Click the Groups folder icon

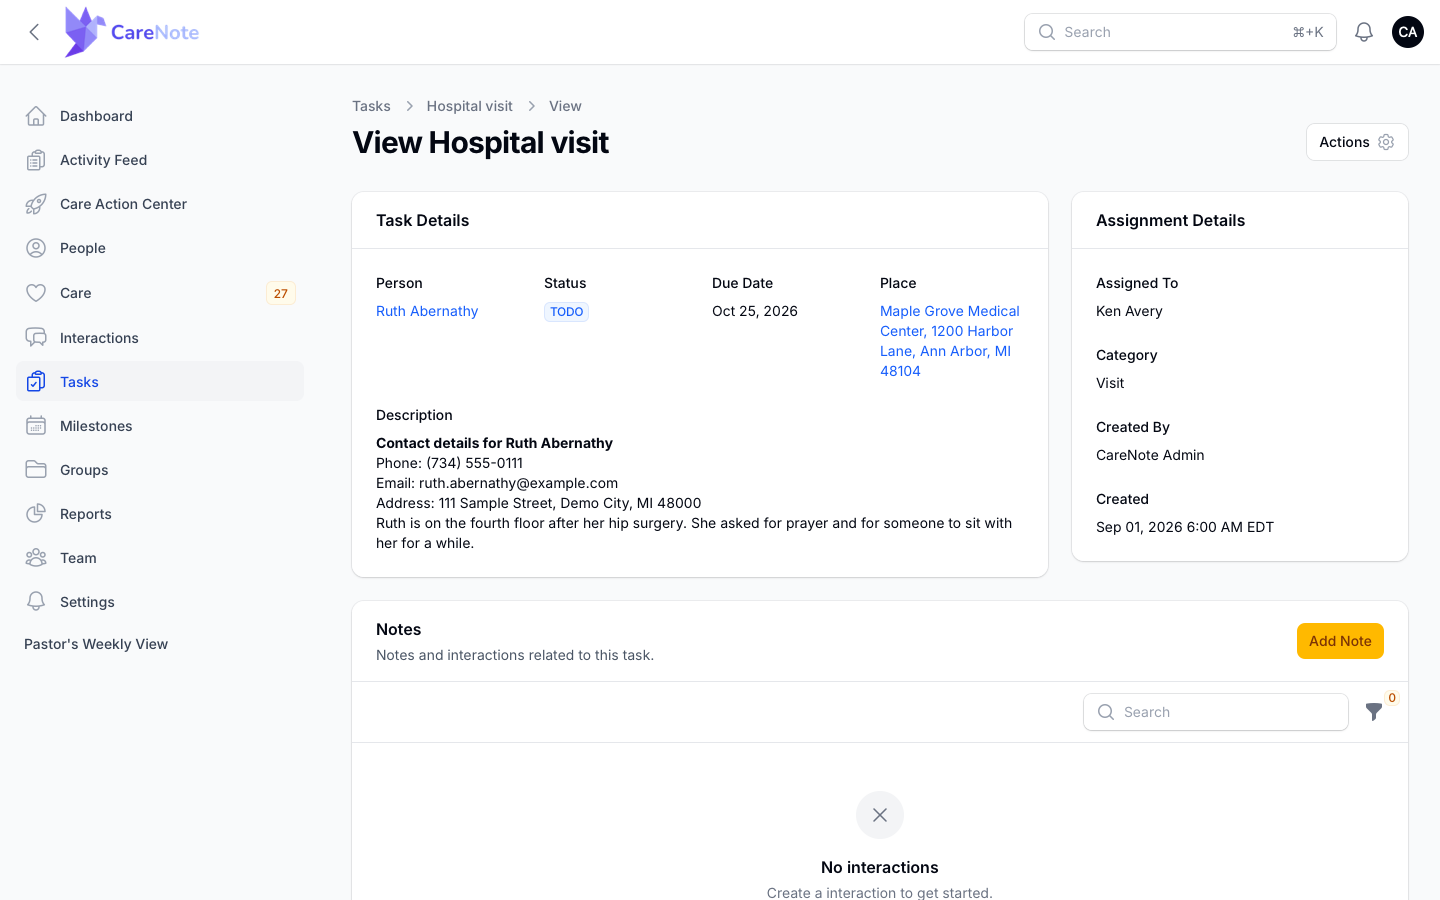click(36, 470)
